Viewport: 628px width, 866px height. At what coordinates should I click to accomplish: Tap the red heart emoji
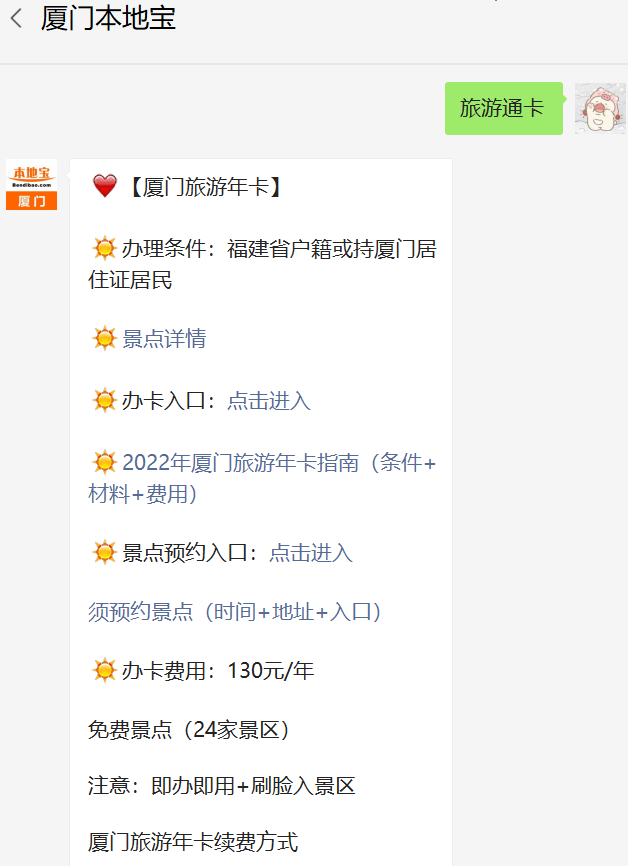click(x=104, y=186)
